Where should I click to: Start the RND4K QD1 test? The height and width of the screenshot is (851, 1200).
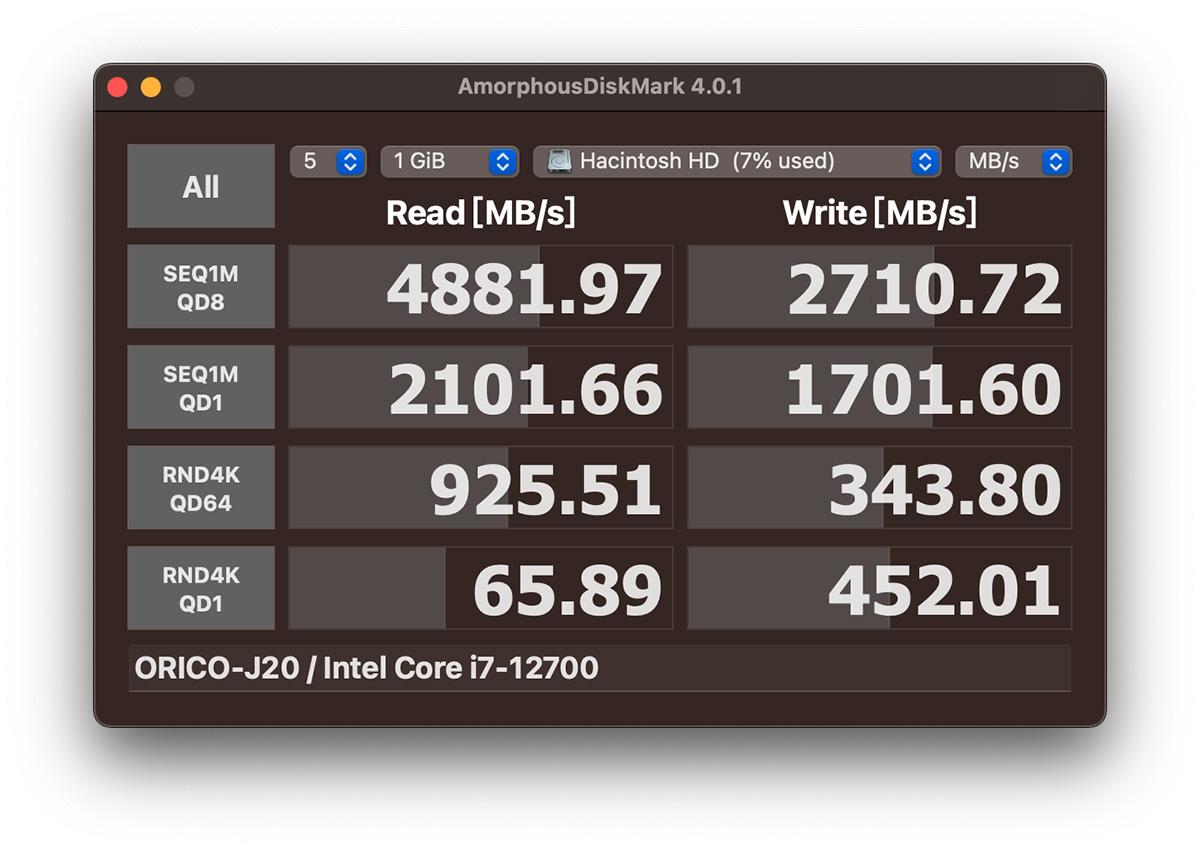pos(201,589)
